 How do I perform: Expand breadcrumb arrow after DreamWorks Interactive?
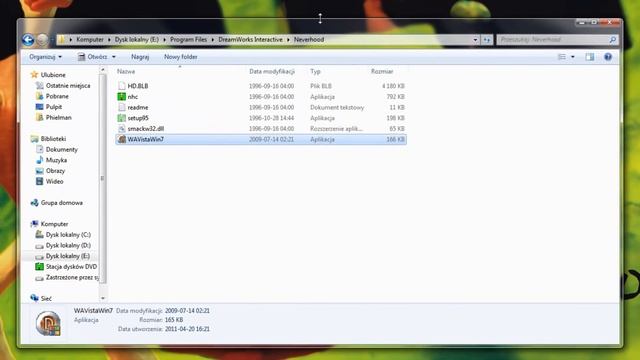click(x=288, y=40)
